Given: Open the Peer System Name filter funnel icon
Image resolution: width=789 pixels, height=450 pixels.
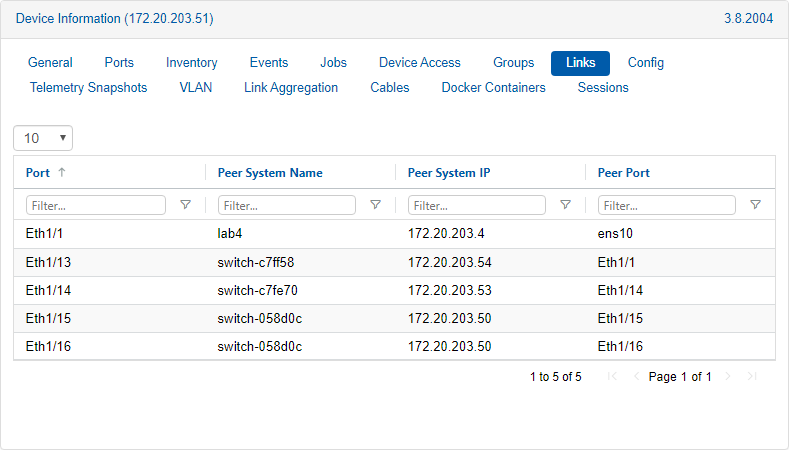Looking at the screenshot, I should tap(375, 205).
